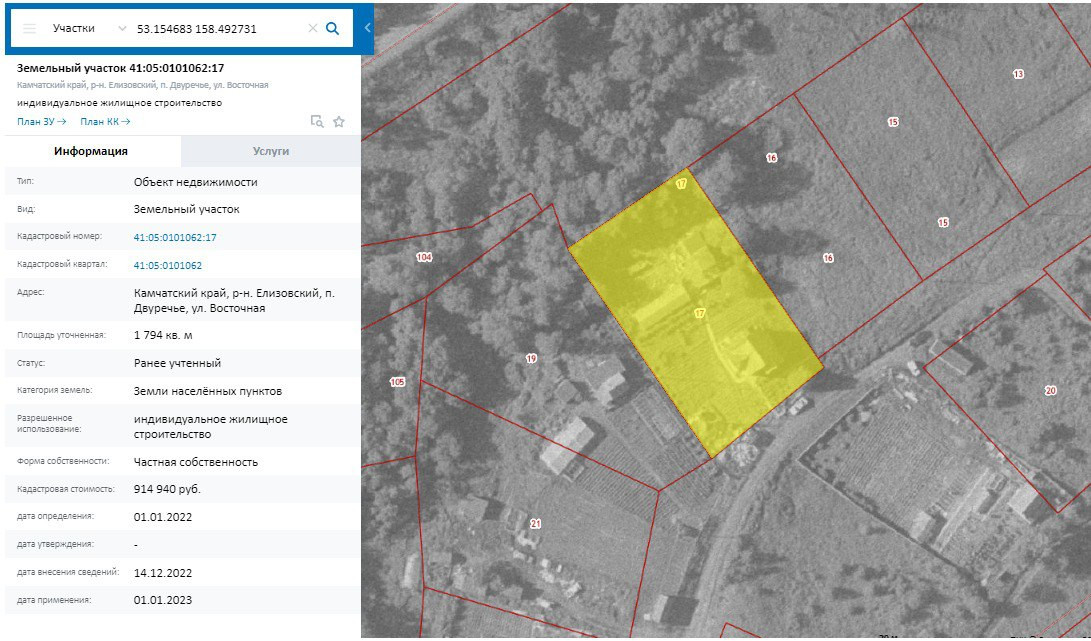Click cadastral value 914 940 руб.
Image resolution: width=1091 pixels, height=641 pixels.
coord(167,489)
